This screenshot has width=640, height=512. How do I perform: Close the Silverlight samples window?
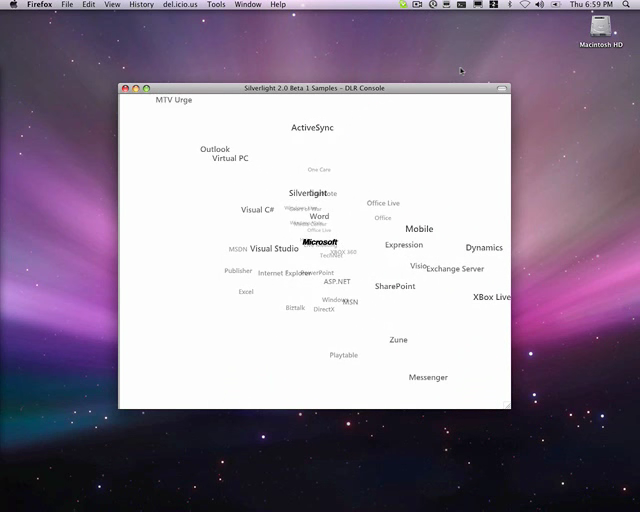[125, 88]
